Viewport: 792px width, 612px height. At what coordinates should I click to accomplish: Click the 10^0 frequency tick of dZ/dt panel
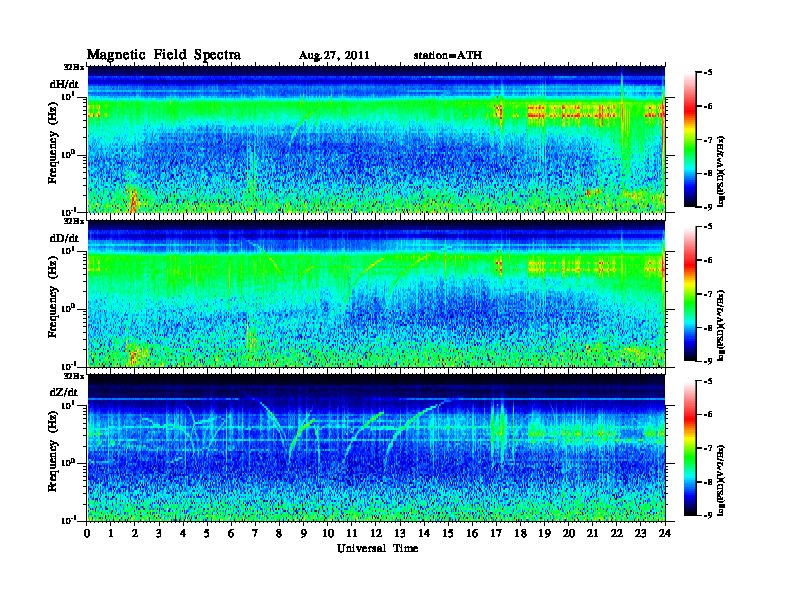[68, 462]
